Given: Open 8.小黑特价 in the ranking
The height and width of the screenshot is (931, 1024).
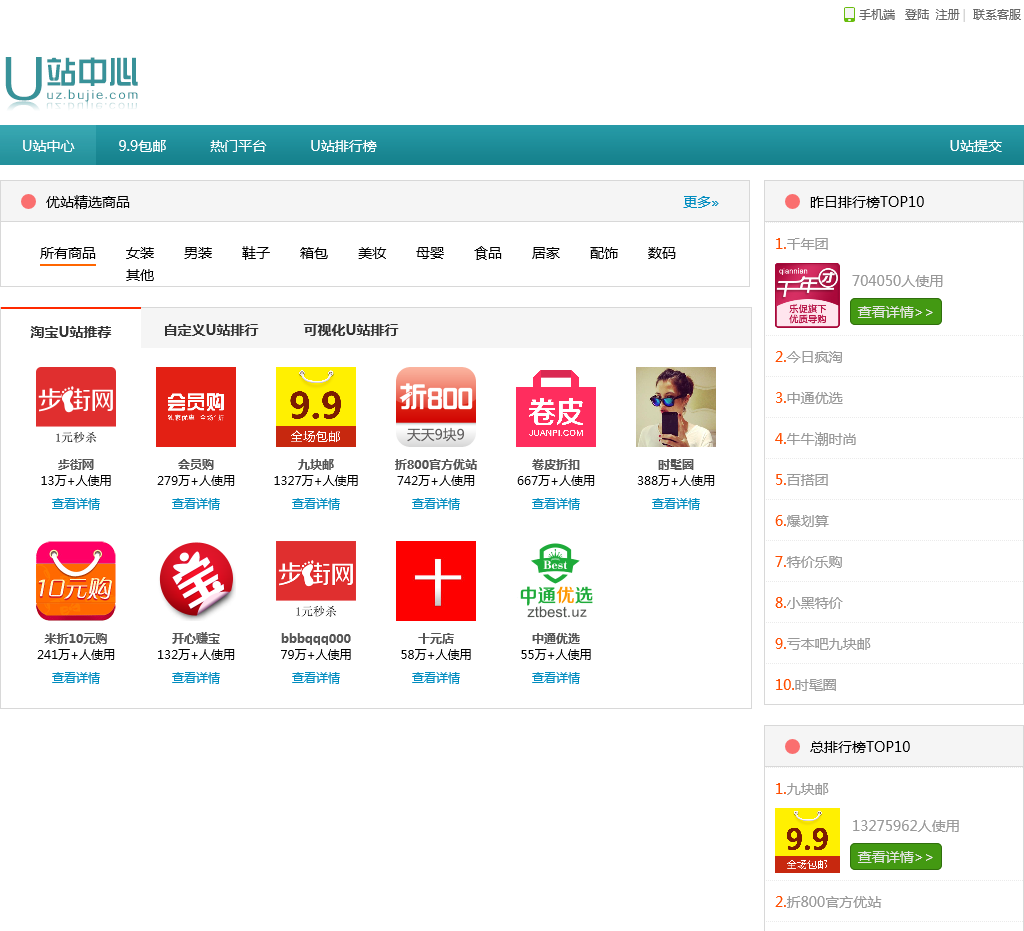Looking at the screenshot, I should point(808,603).
